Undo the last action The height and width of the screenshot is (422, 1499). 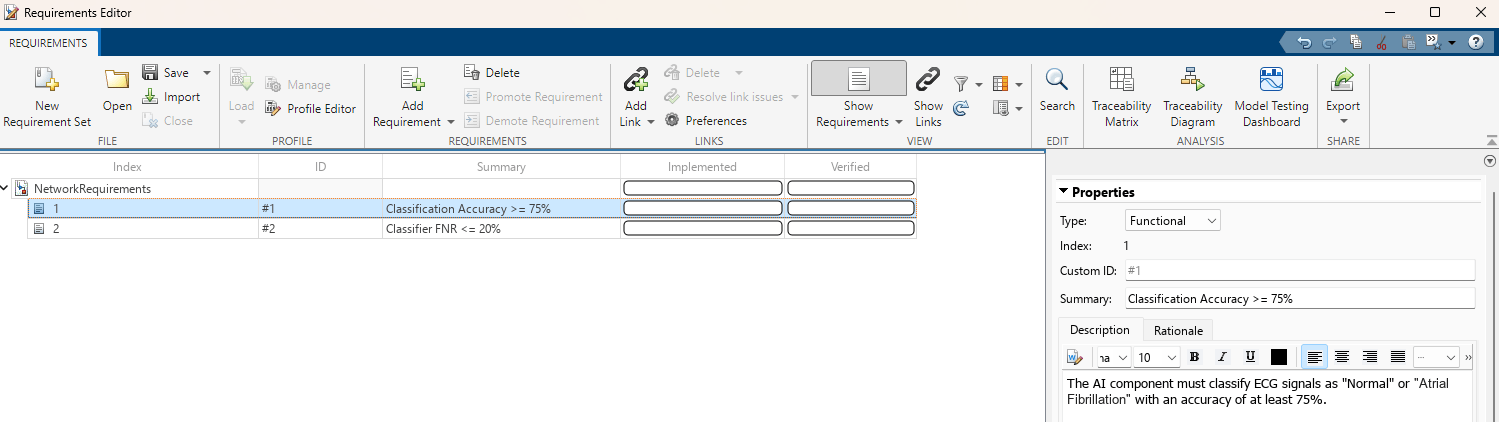coord(1304,42)
